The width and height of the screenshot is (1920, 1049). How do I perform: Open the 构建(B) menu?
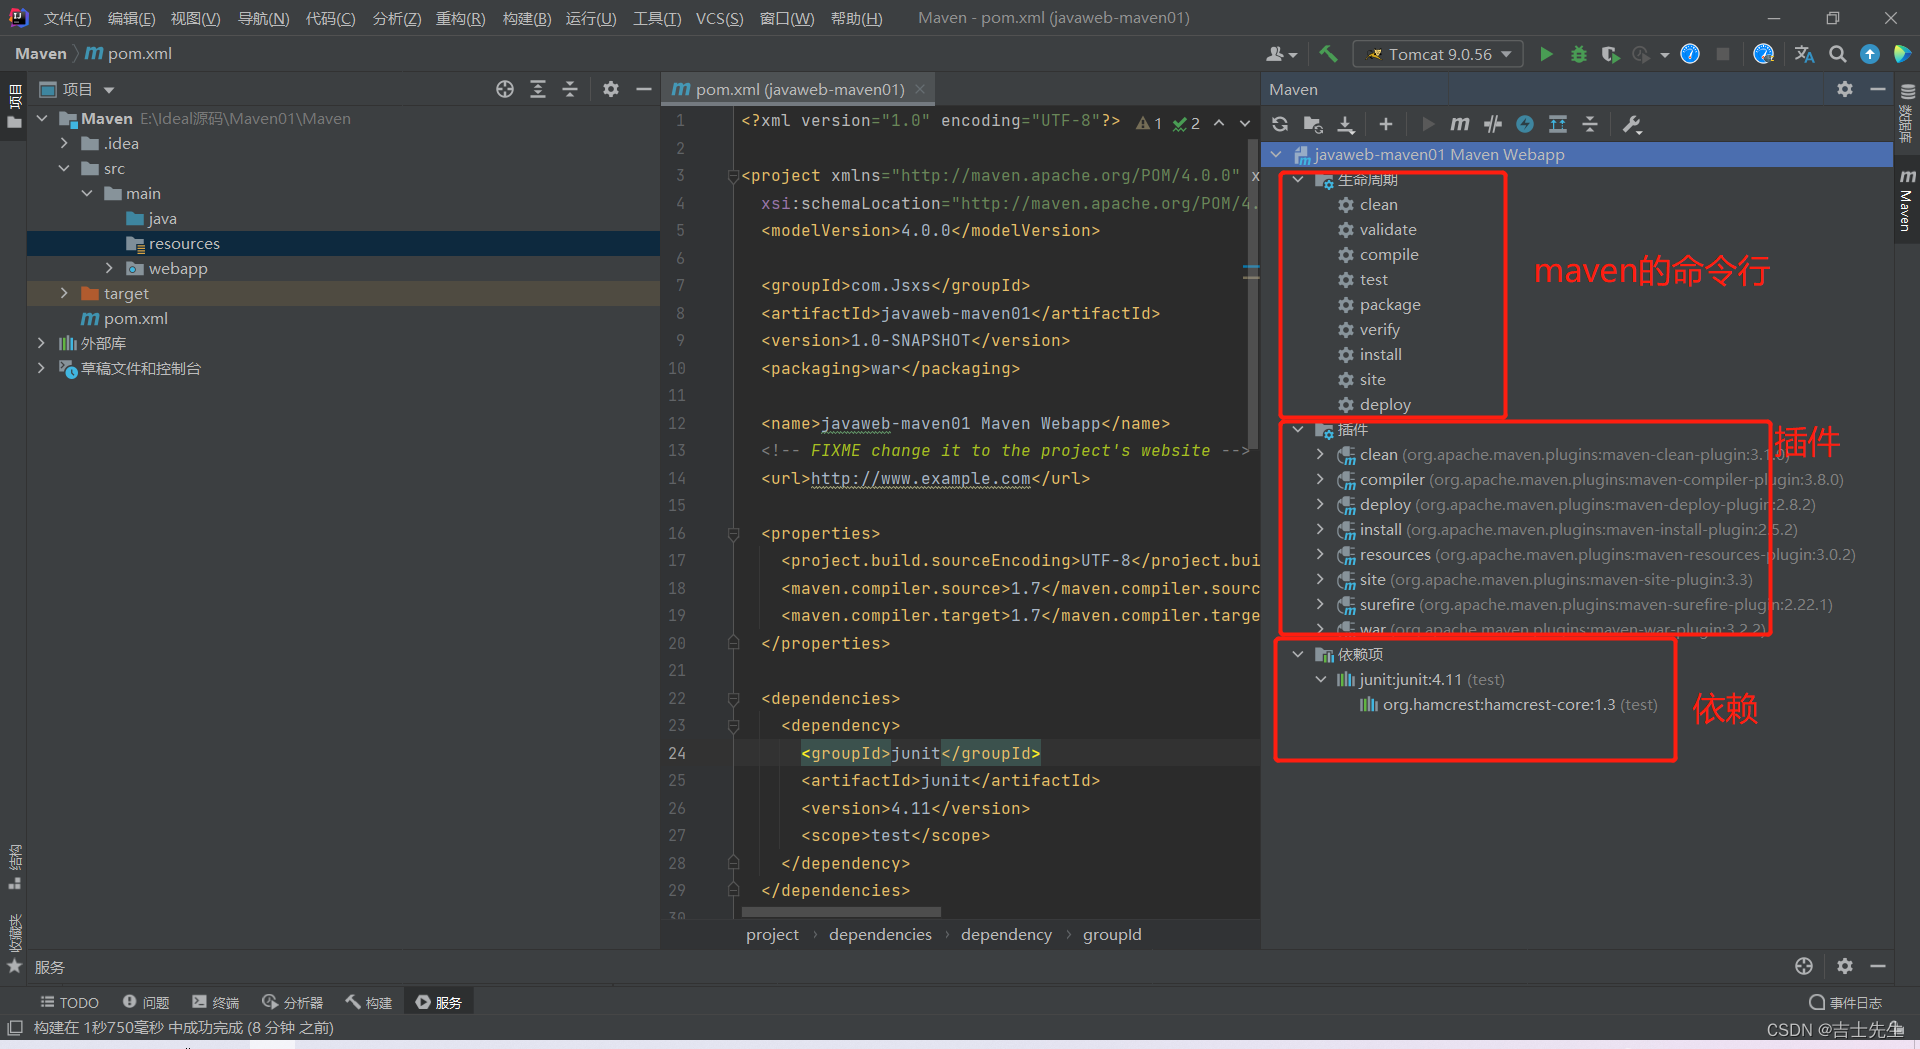tap(527, 18)
